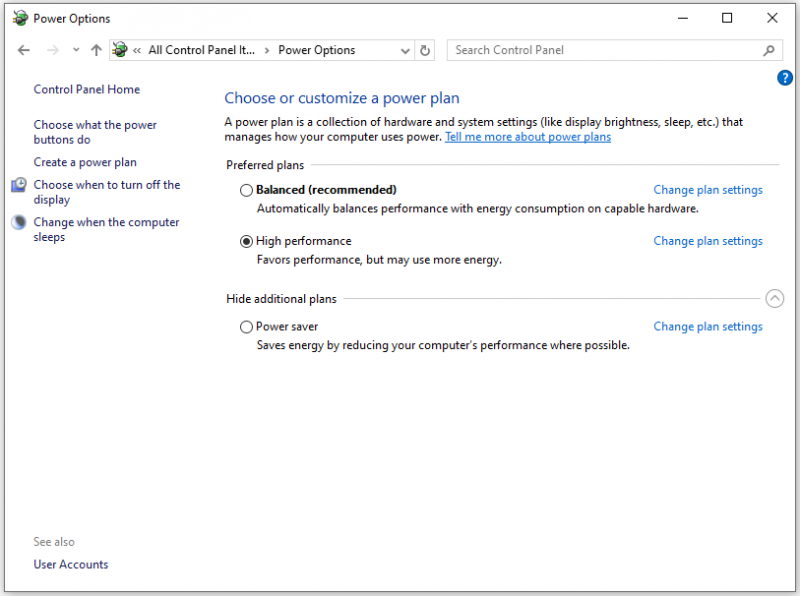Click the magnifier search icon
Screen dimensions: 800x596
click(769, 50)
